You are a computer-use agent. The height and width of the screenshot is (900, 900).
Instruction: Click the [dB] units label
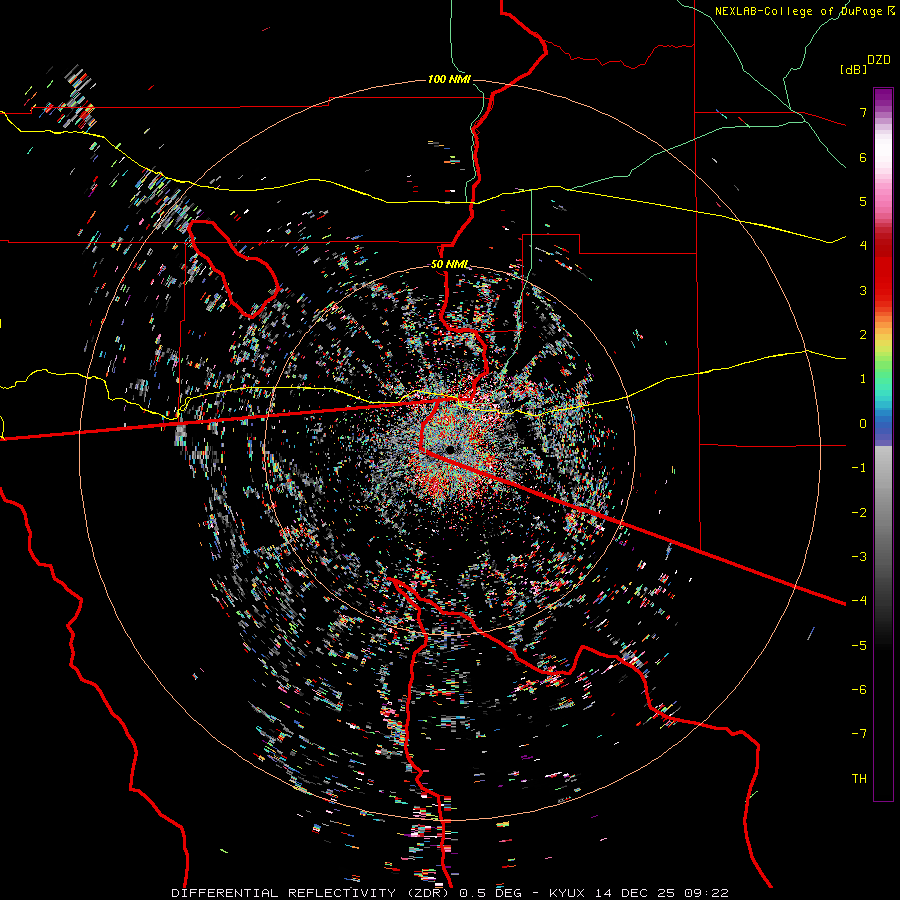[x=854, y=69]
